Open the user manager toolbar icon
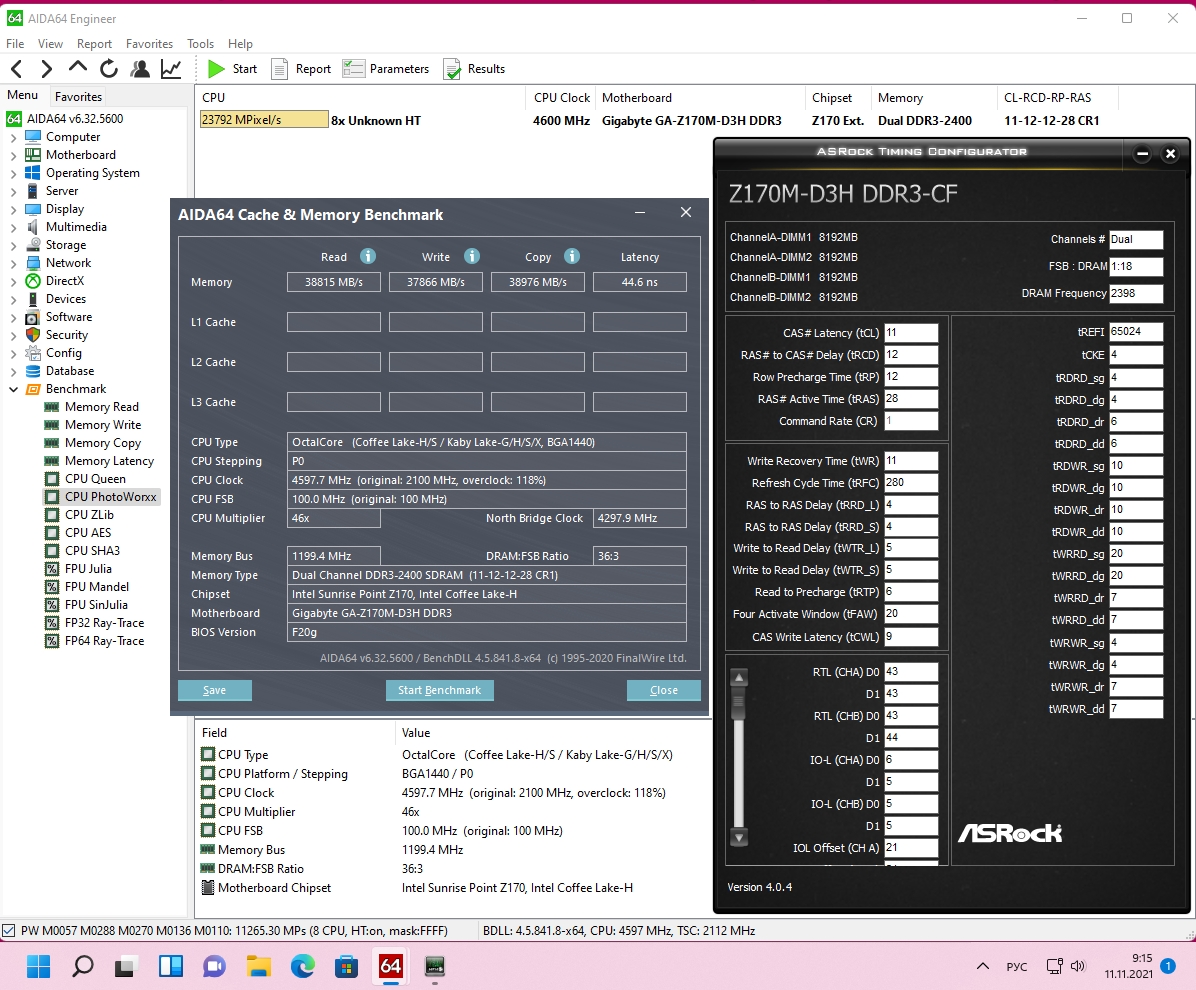 click(x=140, y=69)
